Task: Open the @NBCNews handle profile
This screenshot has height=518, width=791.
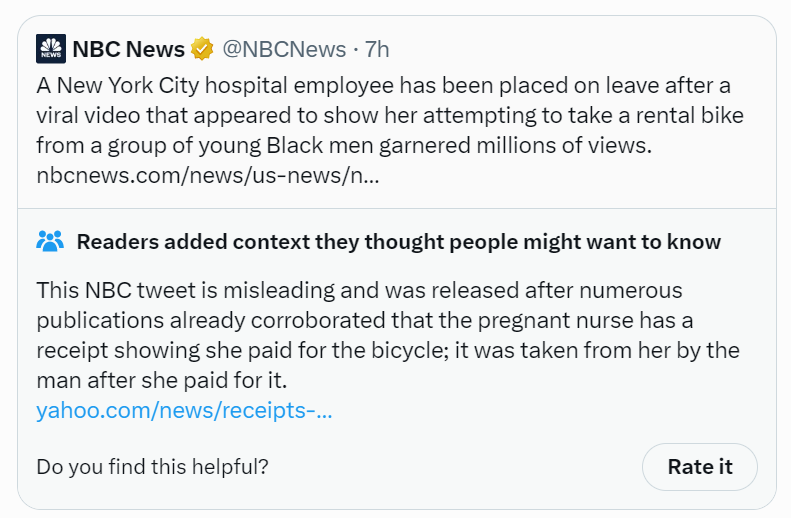Action: [x=283, y=49]
